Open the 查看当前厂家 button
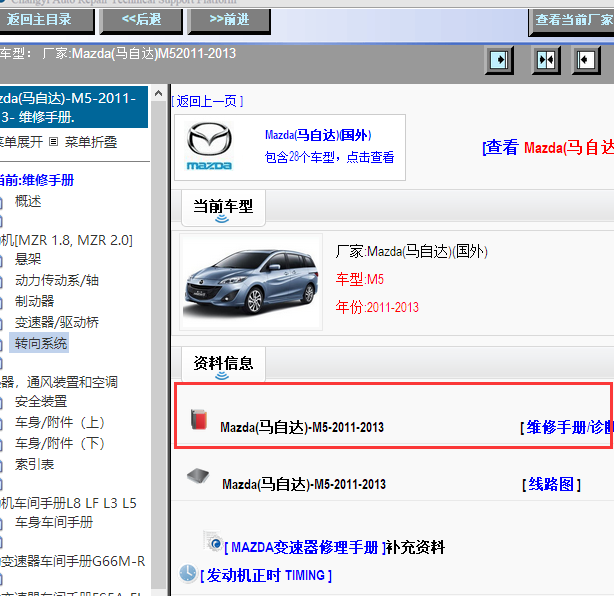This screenshot has width=614, height=596. coord(572,21)
